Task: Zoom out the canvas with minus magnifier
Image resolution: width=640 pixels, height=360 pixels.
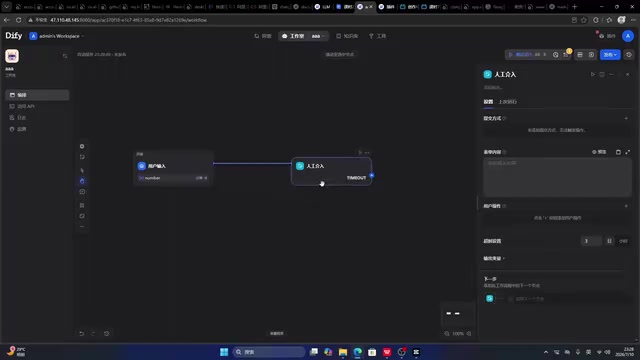Action: pyautogui.click(x=447, y=333)
